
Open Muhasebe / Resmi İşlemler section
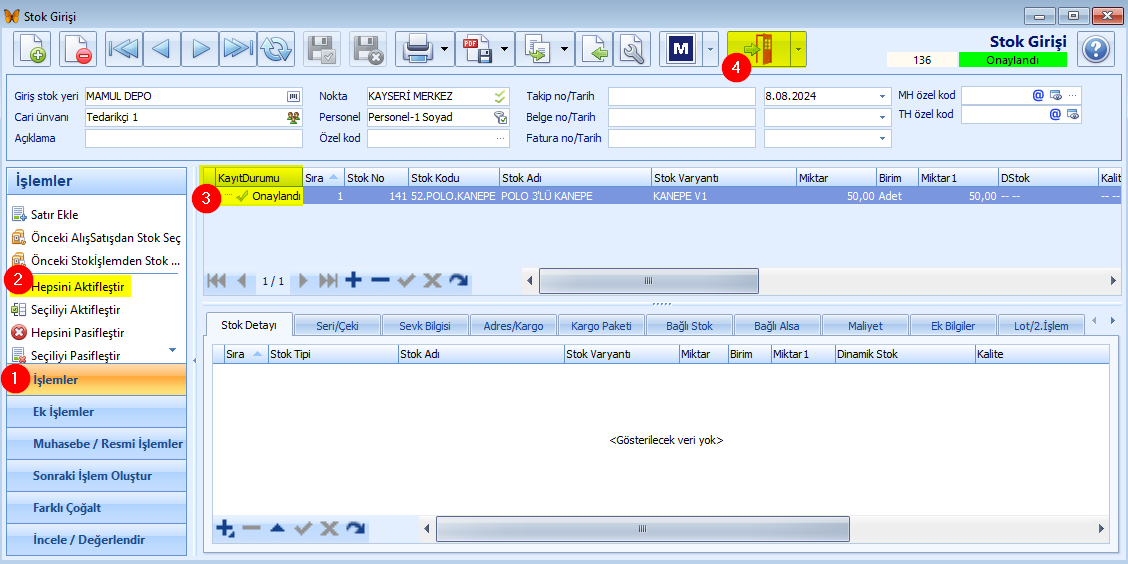97,444
